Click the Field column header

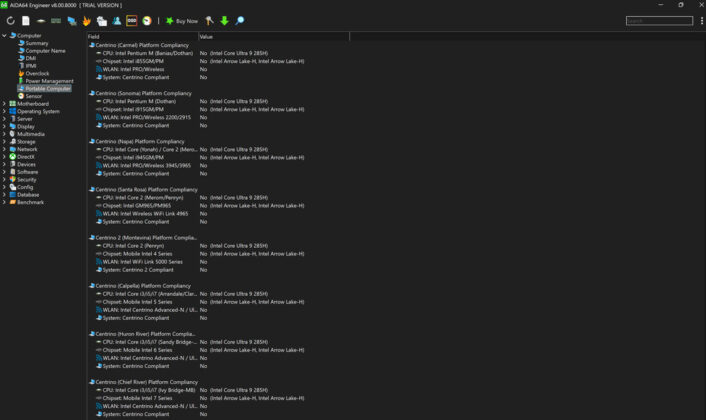(x=142, y=36)
